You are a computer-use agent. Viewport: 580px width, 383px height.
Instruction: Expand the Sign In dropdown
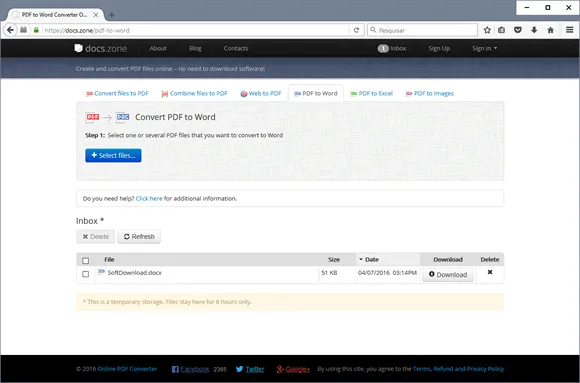[485, 48]
